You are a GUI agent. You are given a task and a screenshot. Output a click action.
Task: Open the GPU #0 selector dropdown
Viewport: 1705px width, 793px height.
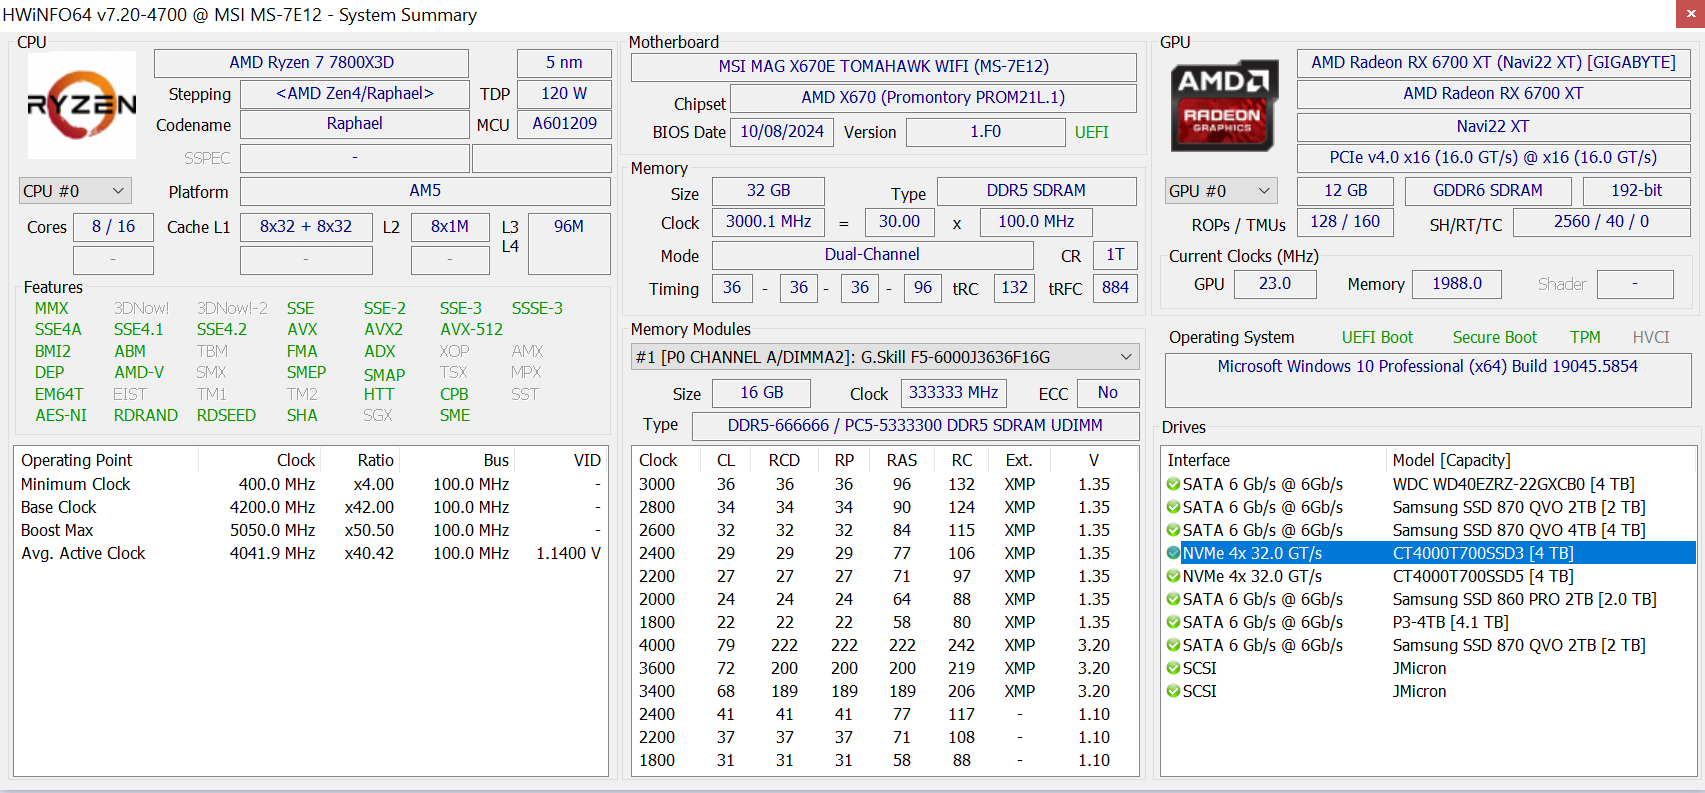tap(1222, 191)
